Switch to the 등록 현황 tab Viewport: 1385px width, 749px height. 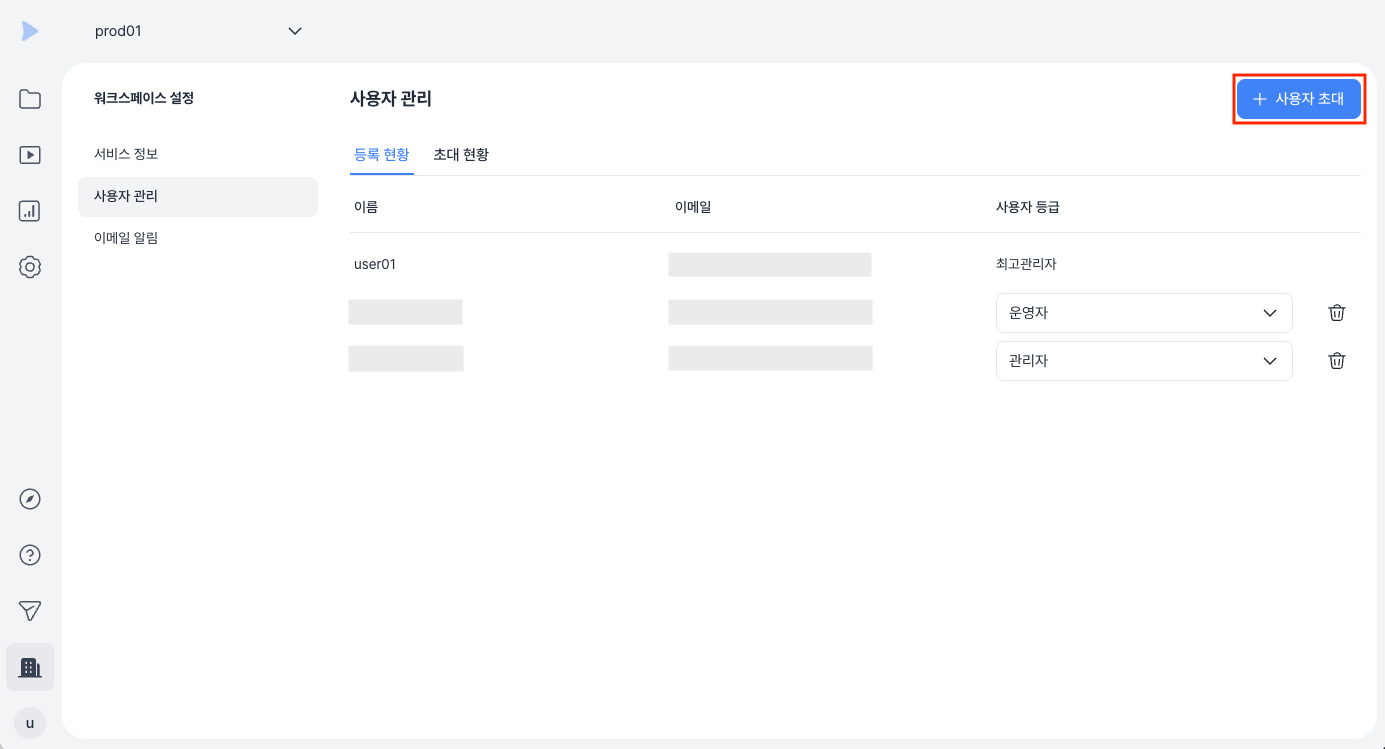[x=382, y=155]
